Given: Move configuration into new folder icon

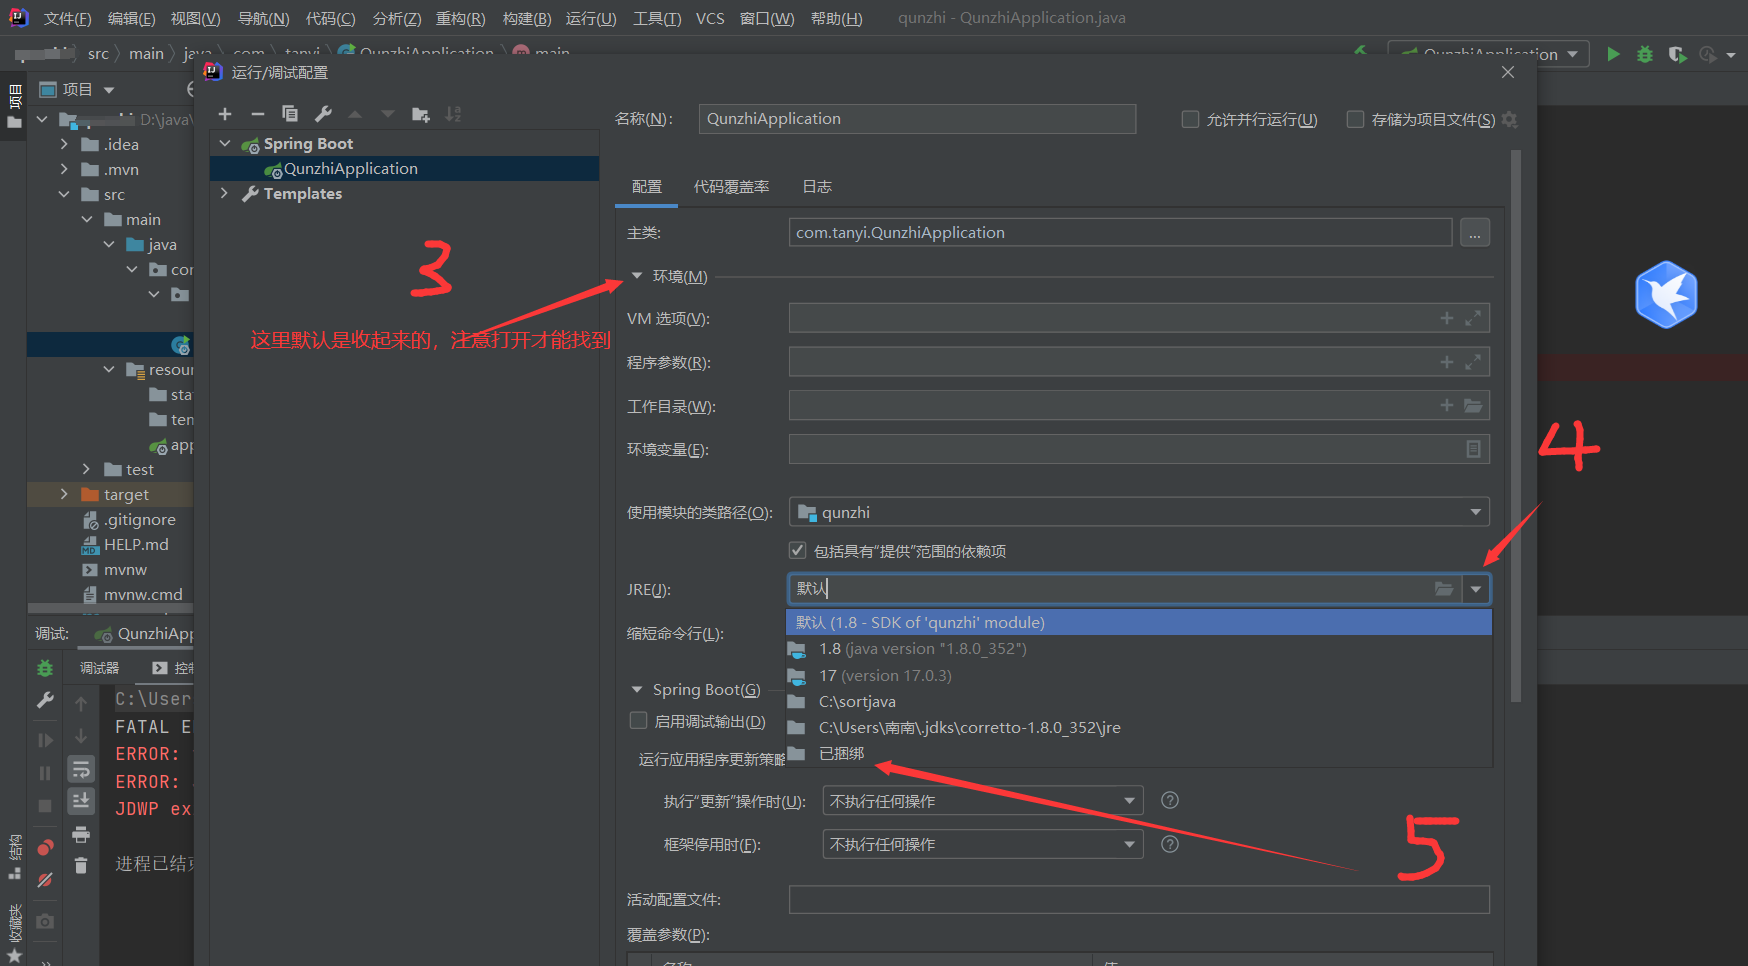Looking at the screenshot, I should click(421, 114).
